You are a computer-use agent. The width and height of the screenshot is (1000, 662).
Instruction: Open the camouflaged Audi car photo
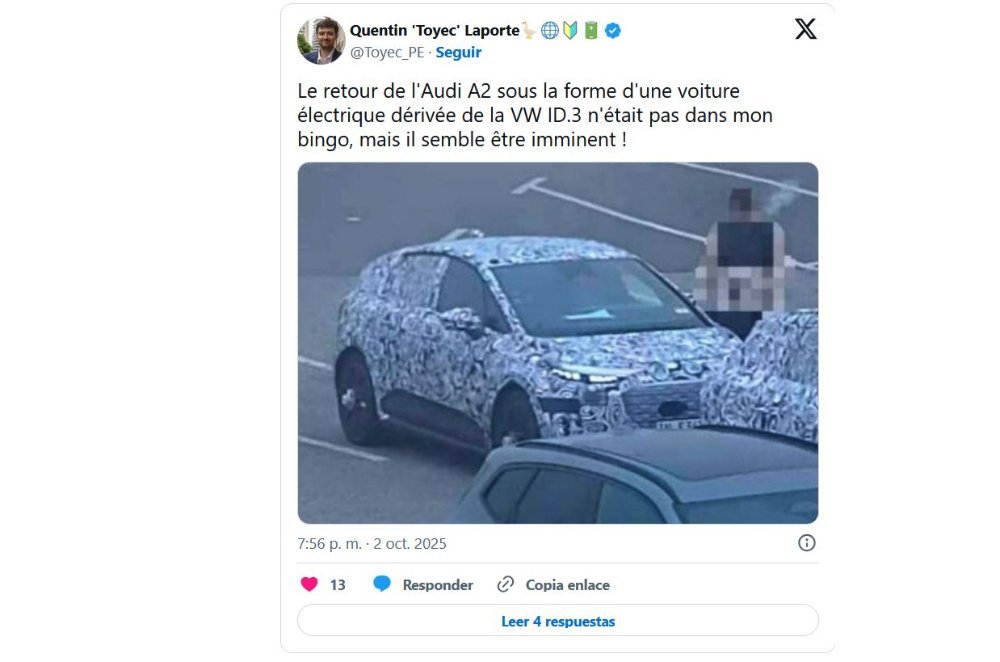558,343
